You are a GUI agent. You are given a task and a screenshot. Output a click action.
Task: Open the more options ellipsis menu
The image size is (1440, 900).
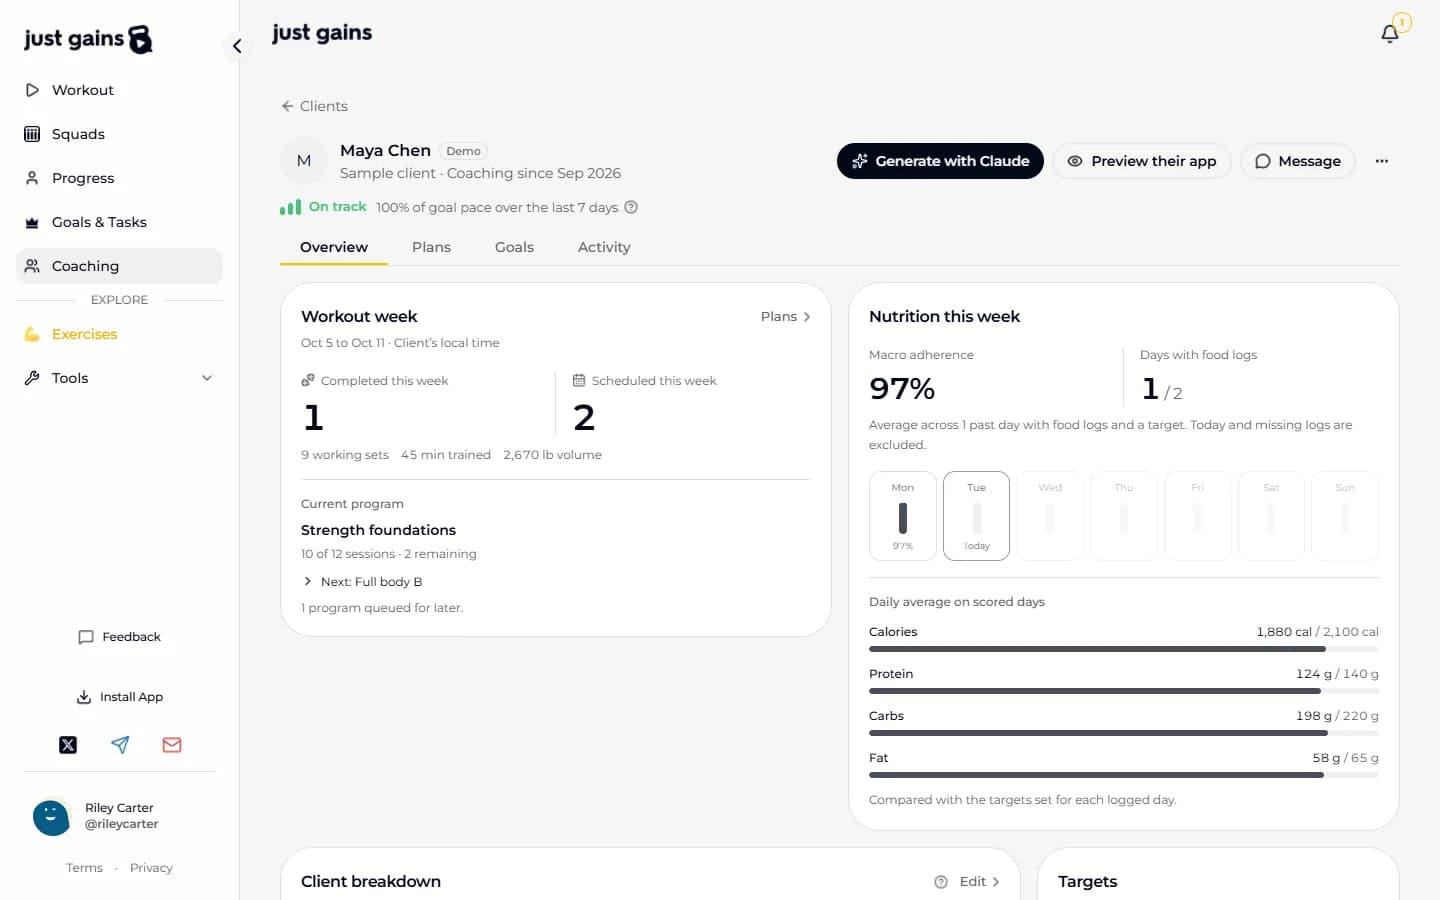tap(1382, 161)
